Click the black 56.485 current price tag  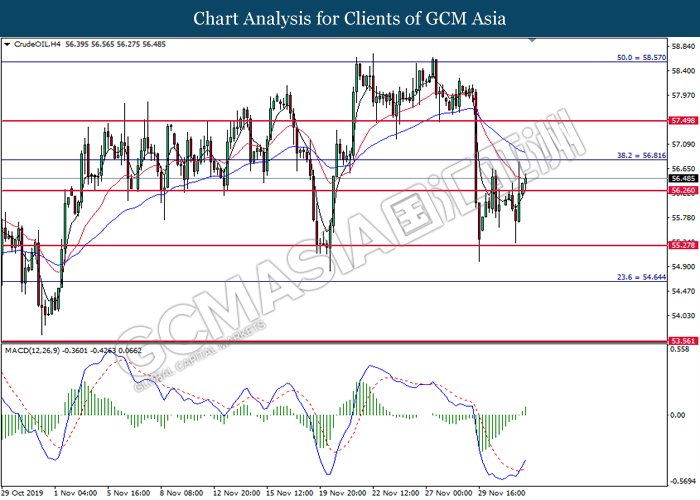tap(682, 179)
